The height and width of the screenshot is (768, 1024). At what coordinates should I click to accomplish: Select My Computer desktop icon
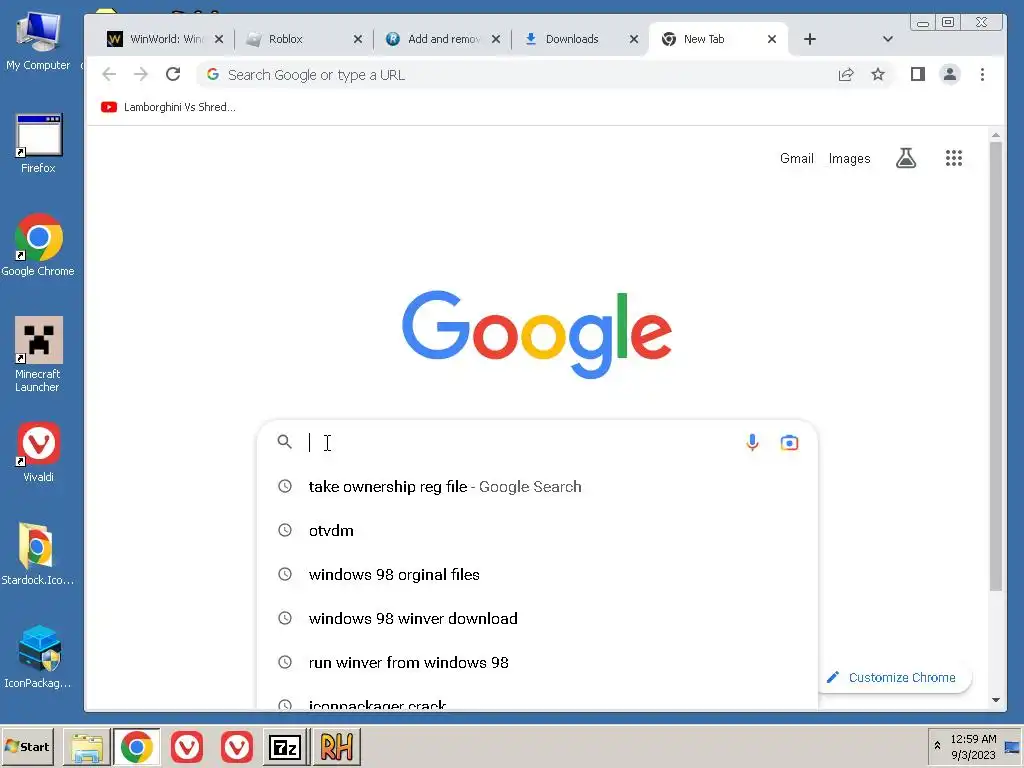point(38,40)
